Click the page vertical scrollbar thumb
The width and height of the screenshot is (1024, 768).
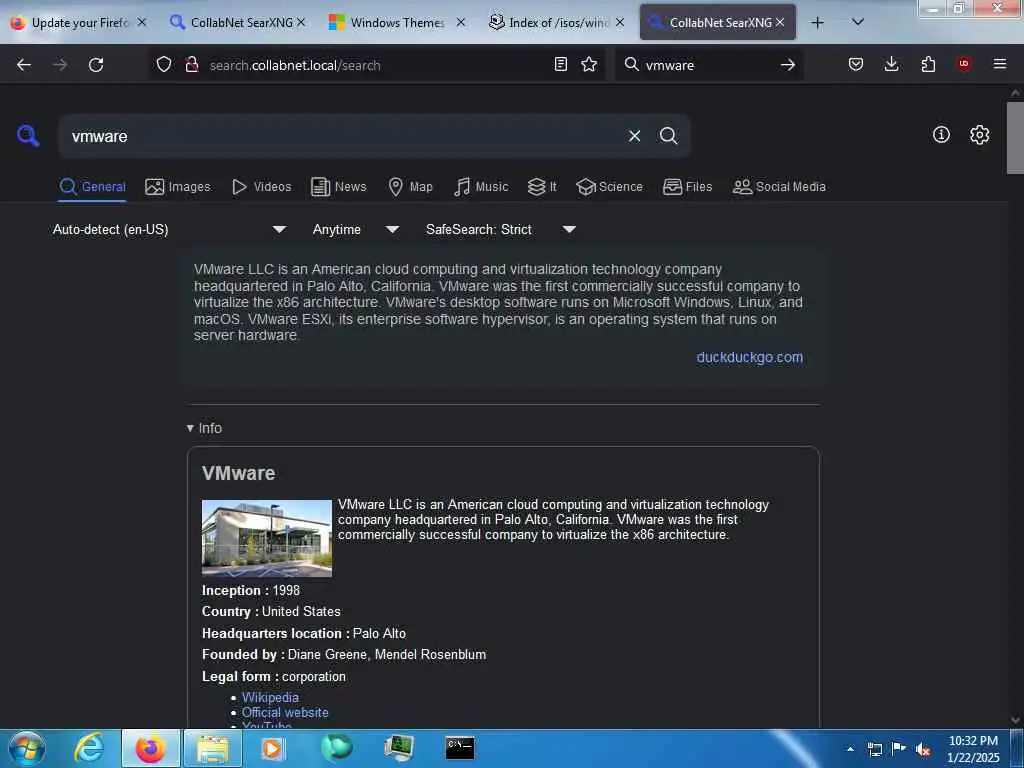pyautogui.click(x=1015, y=137)
